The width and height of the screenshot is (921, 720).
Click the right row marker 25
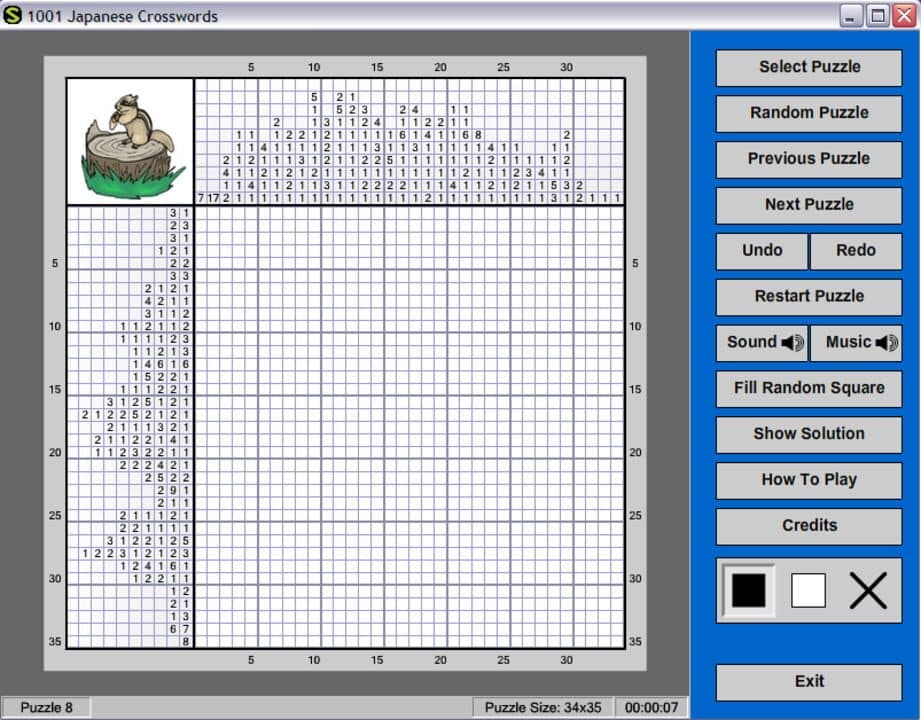pos(635,516)
